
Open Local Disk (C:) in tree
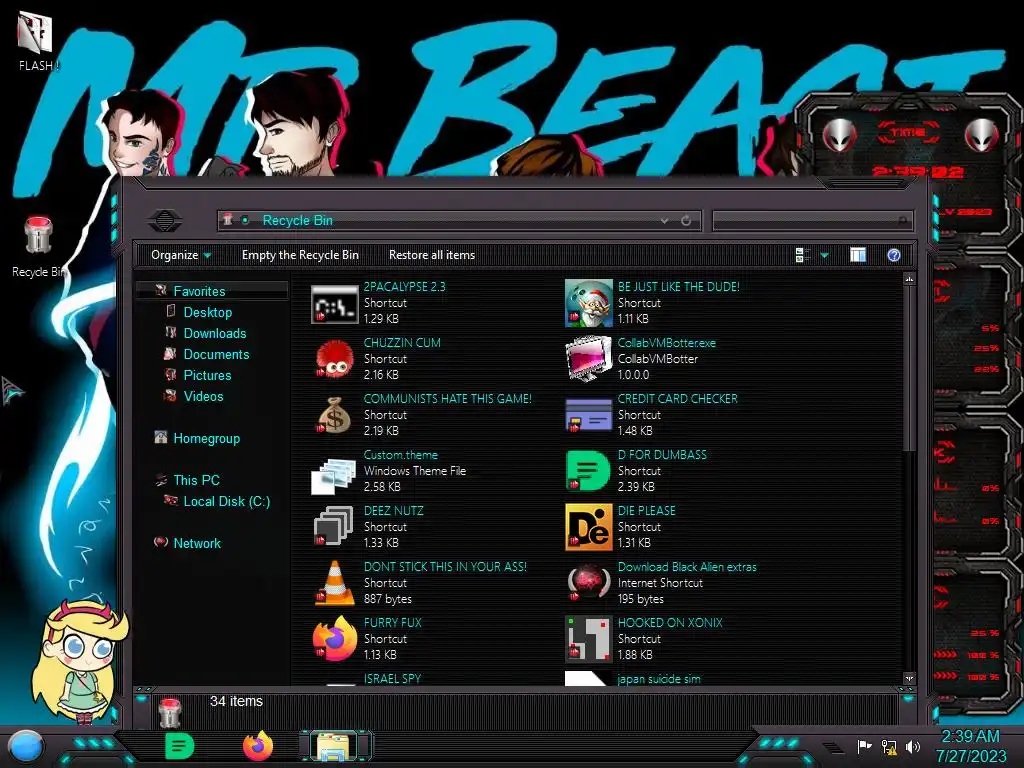click(226, 501)
